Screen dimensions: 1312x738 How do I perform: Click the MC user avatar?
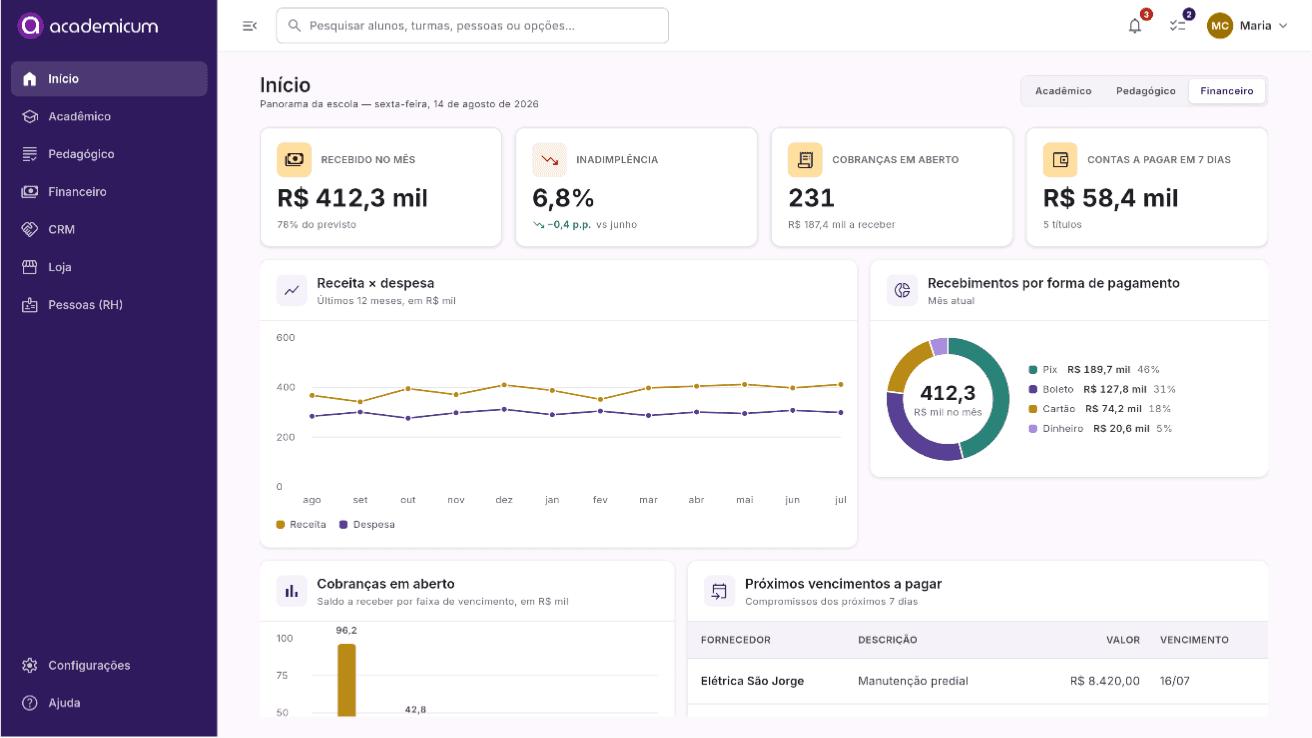(1220, 26)
